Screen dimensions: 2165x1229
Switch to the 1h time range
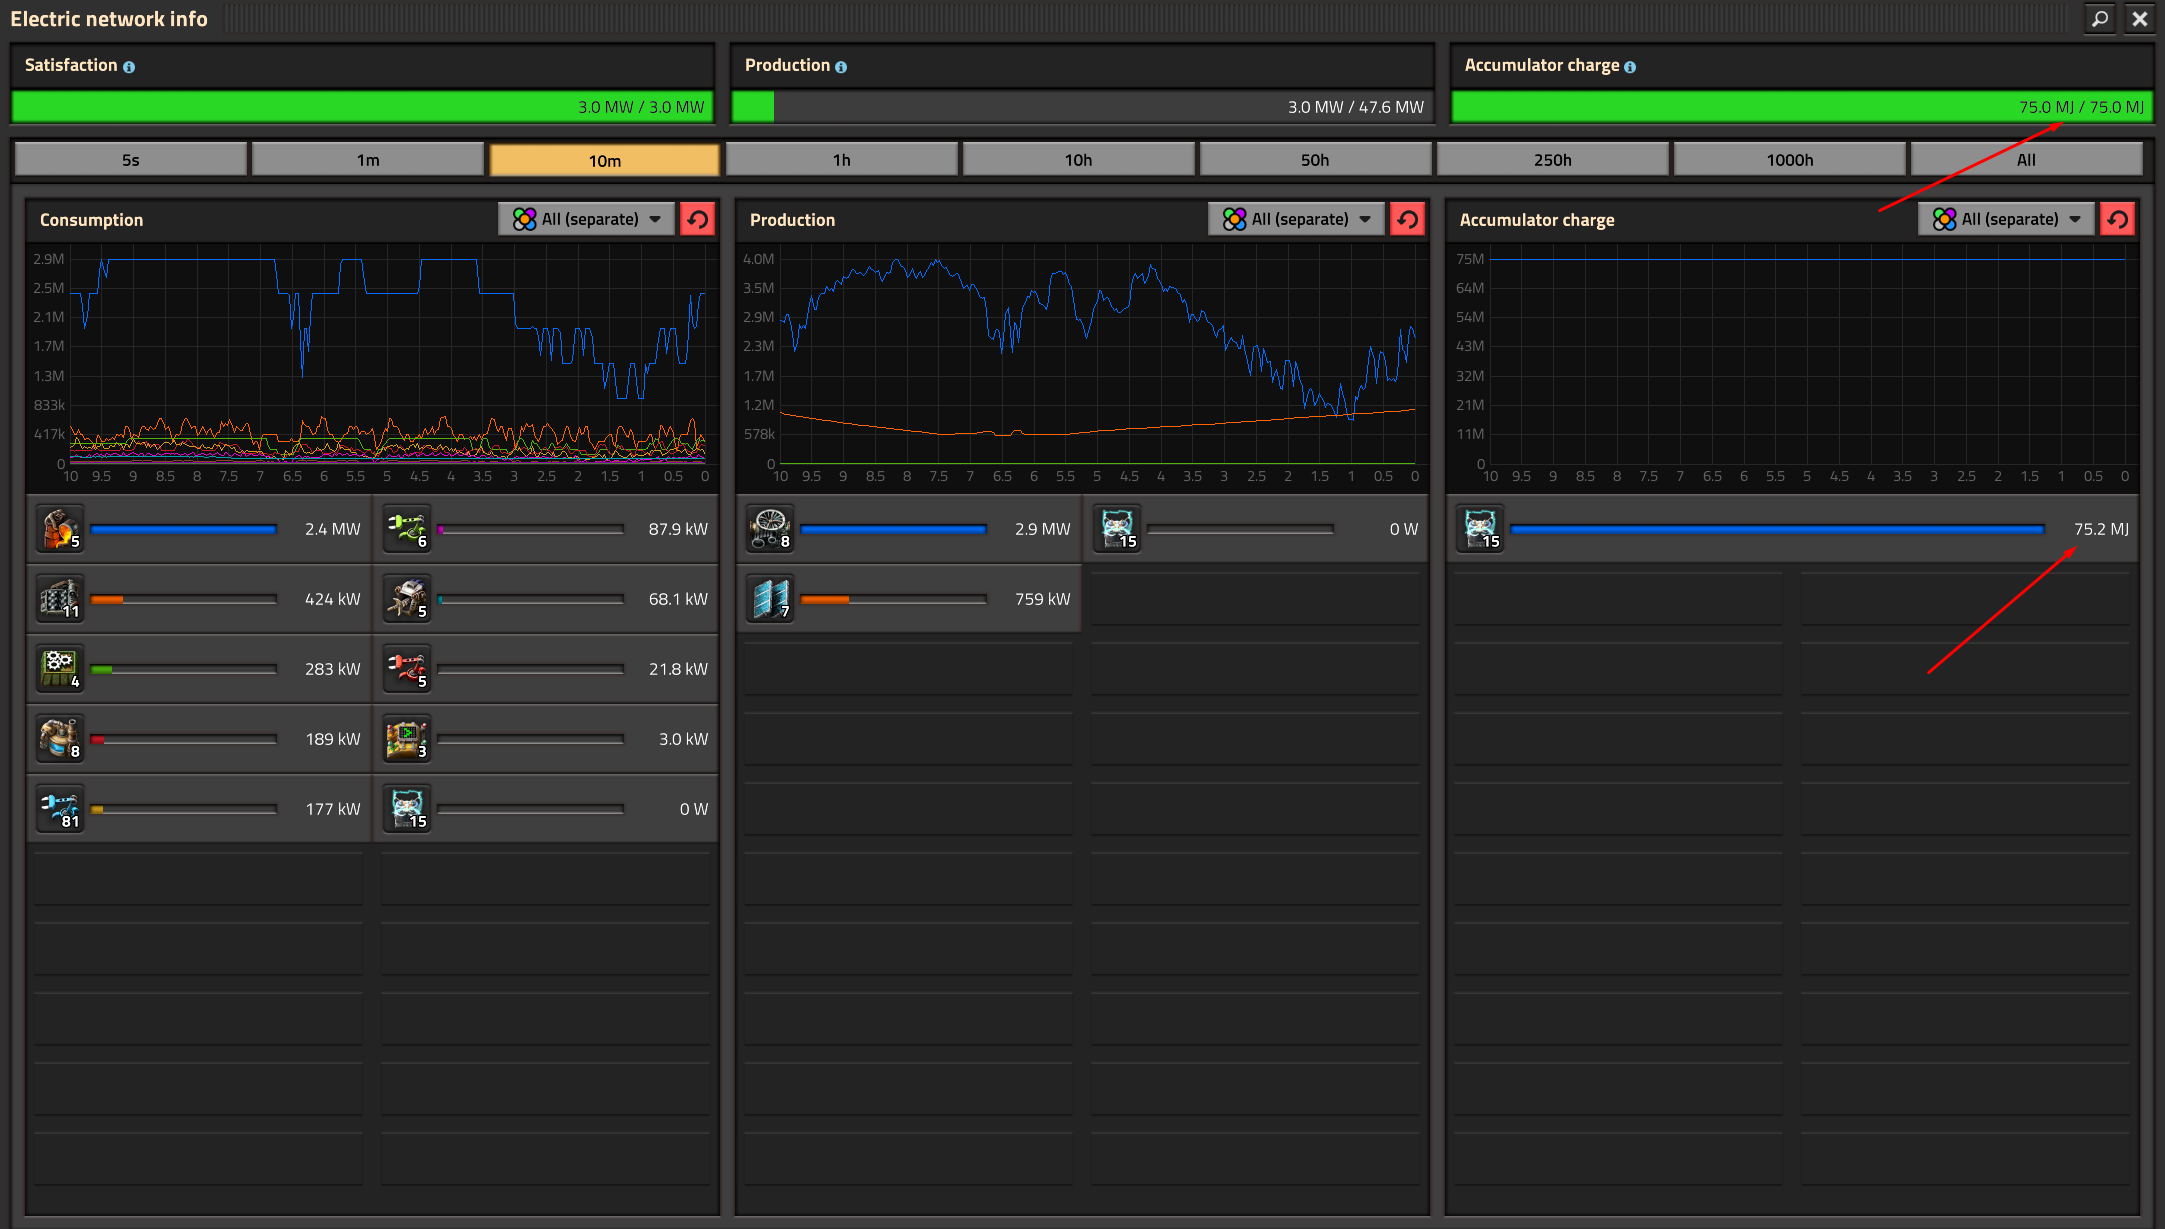pyautogui.click(x=842, y=160)
